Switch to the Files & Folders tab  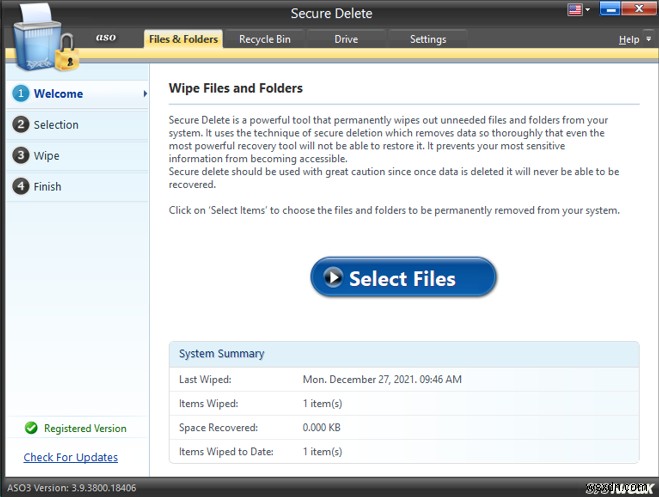coord(183,39)
